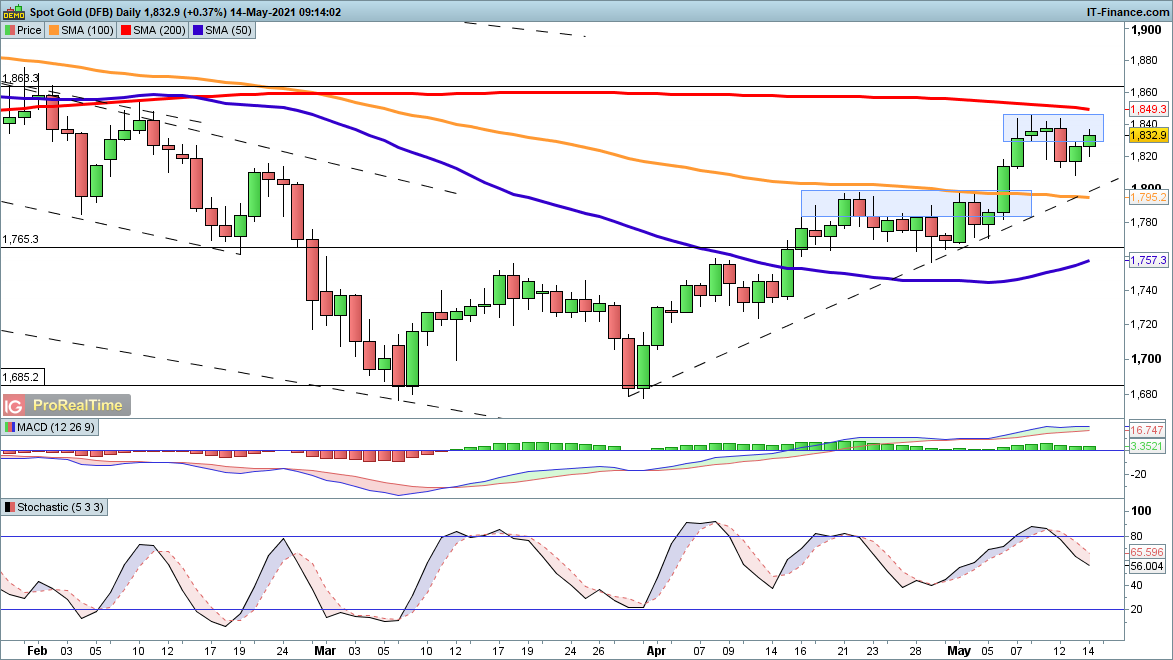This screenshot has height=660, width=1173.
Task: Click the IG logo in the watermark
Action: (14, 405)
